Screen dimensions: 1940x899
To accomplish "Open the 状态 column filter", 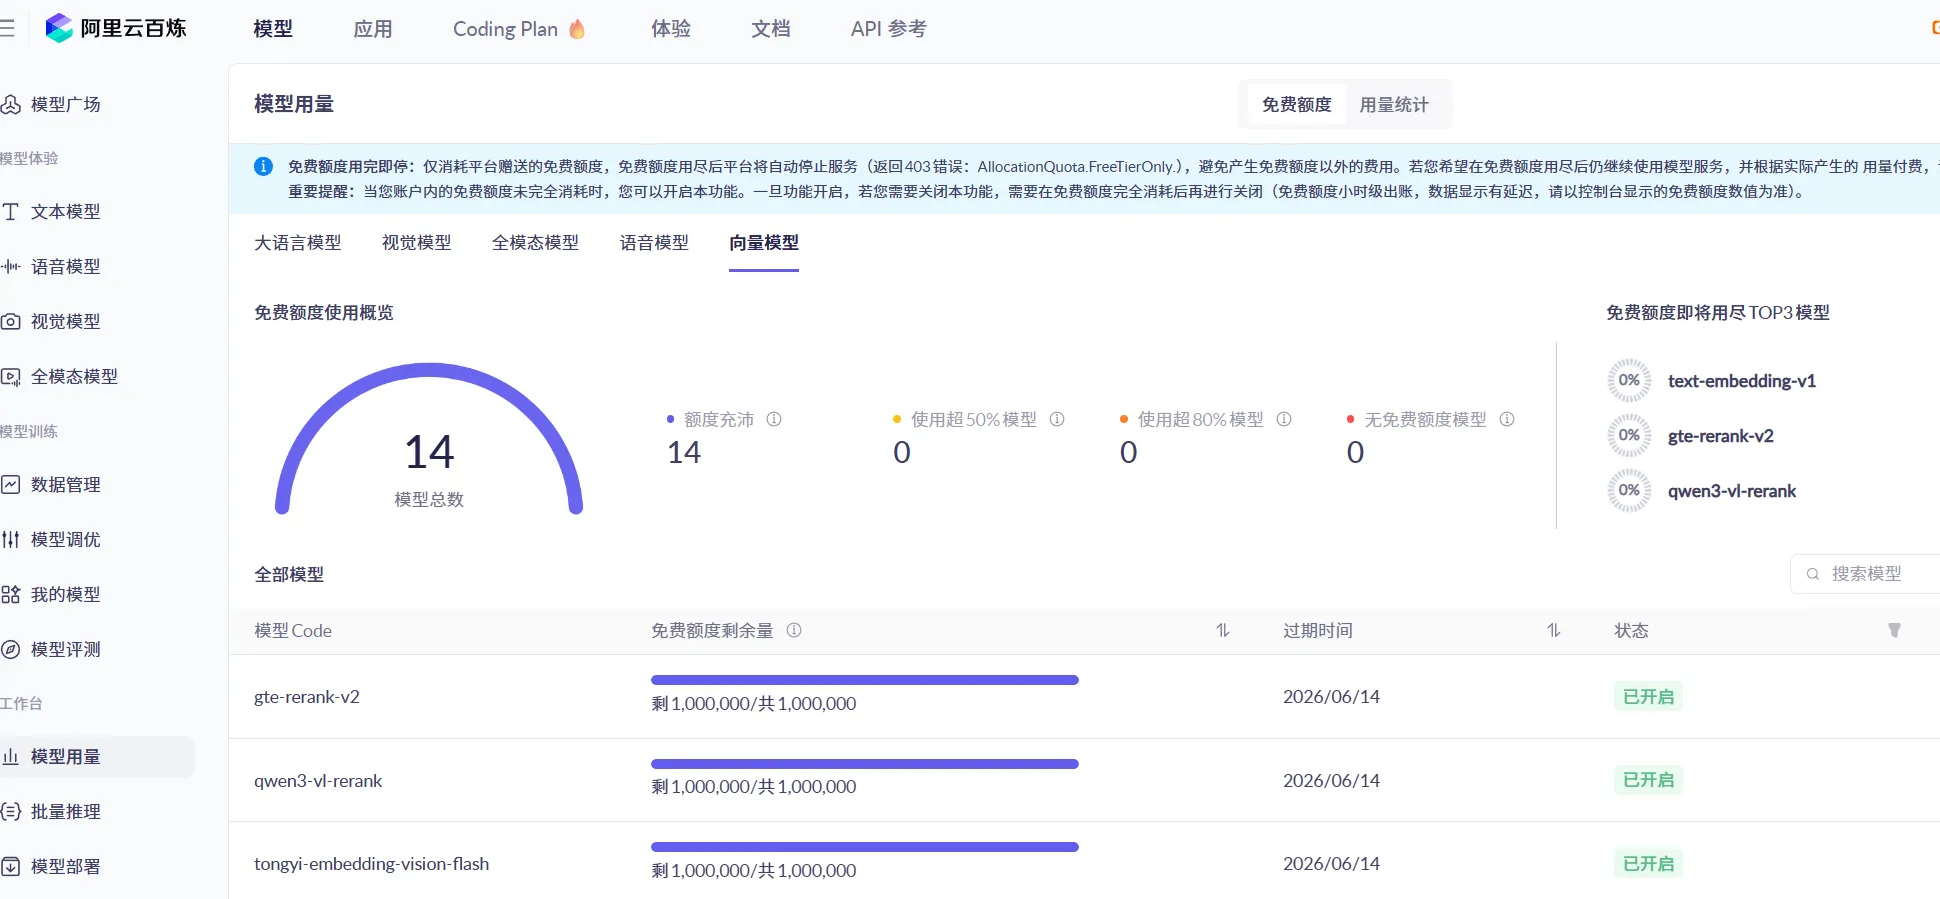I will [x=1894, y=631].
